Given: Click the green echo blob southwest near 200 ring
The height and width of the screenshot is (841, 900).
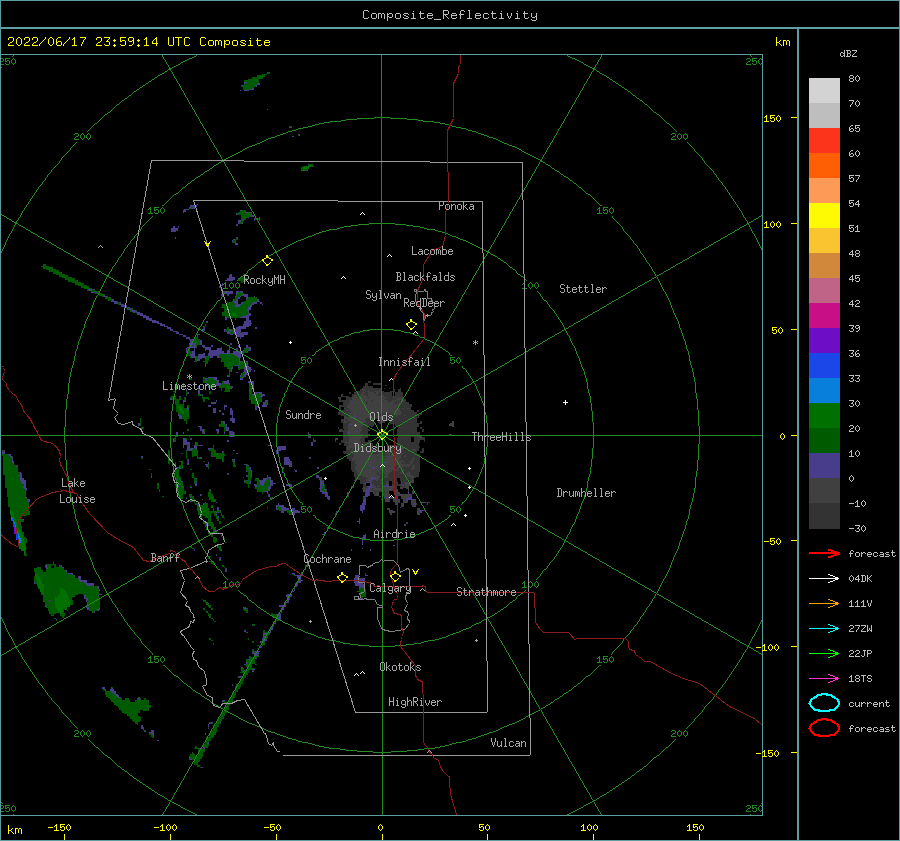Looking at the screenshot, I should tap(129, 706).
